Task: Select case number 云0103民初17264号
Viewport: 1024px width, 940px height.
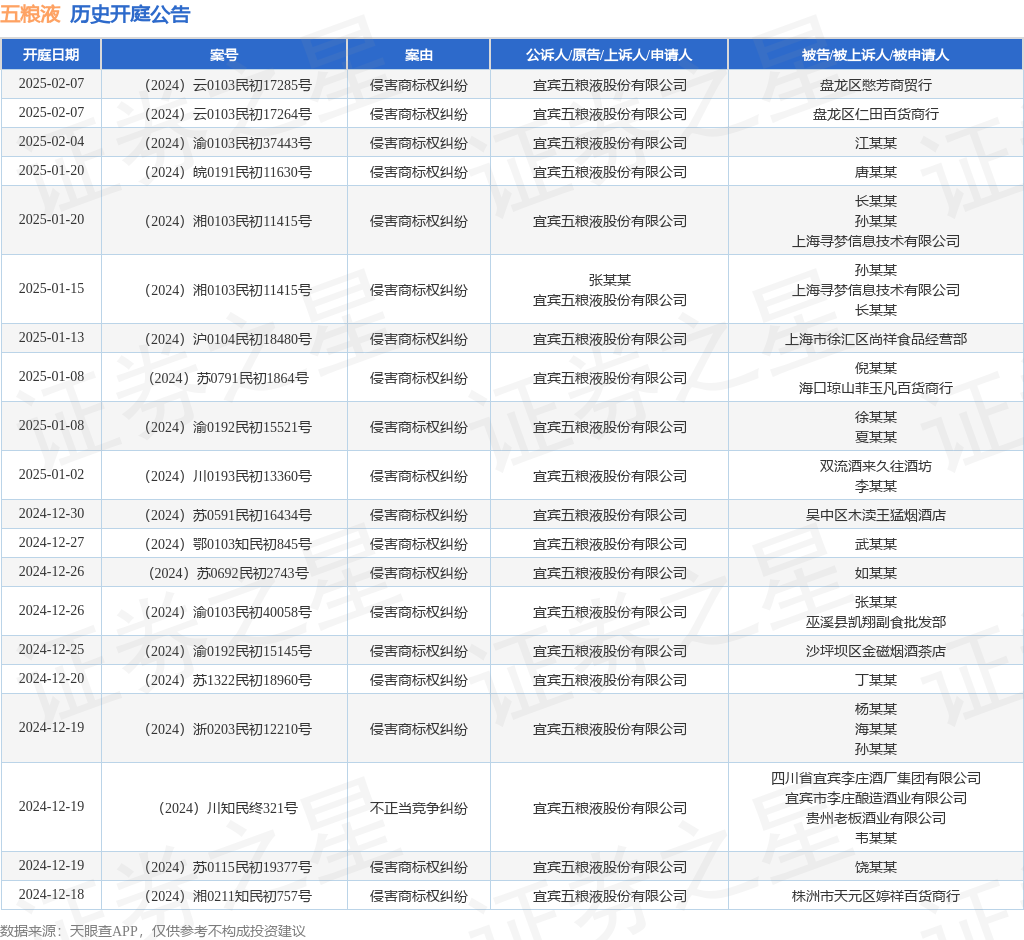Action: [x=228, y=114]
